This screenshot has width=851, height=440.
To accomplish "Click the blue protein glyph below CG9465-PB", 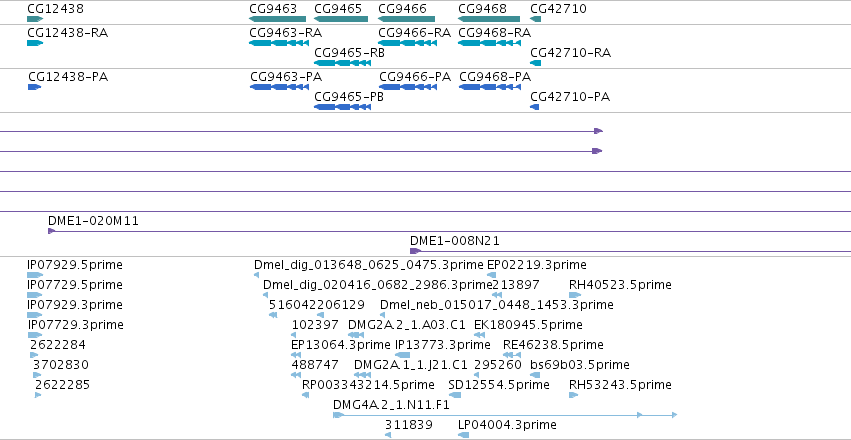I will (342, 107).
